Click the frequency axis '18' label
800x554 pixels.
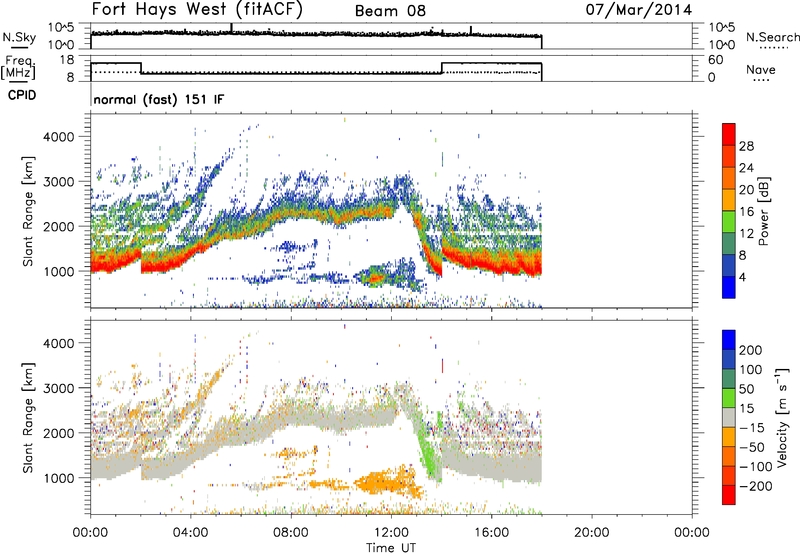click(x=67, y=60)
